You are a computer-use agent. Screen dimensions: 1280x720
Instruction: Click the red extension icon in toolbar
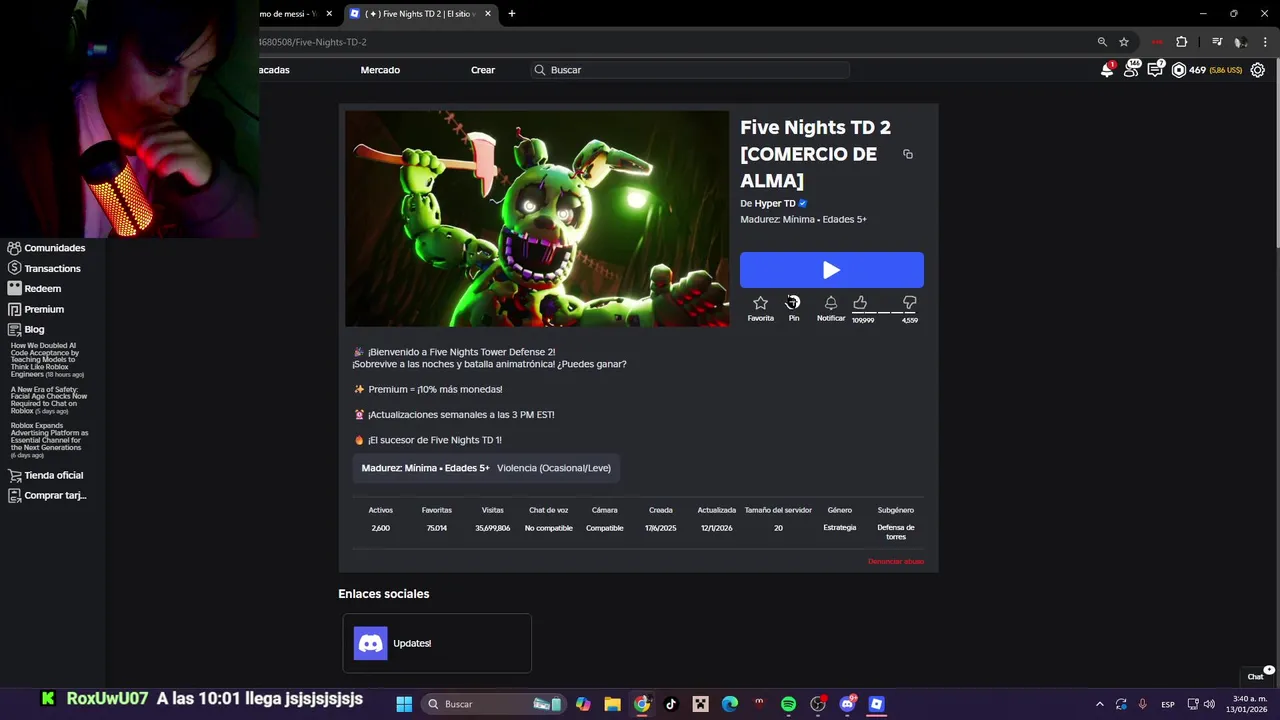click(x=1157, y=42)
